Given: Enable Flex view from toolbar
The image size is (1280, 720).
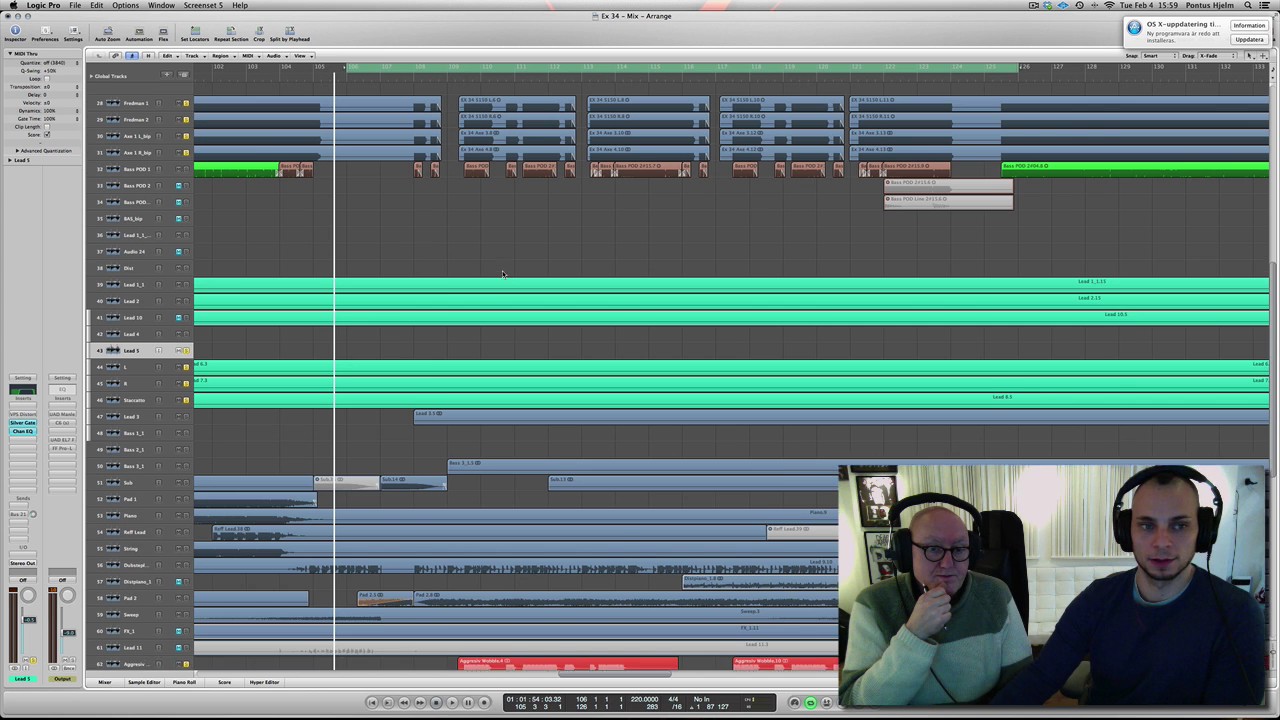Looking at the screenshot, I should pyautogui.click(x=163, y=33).
